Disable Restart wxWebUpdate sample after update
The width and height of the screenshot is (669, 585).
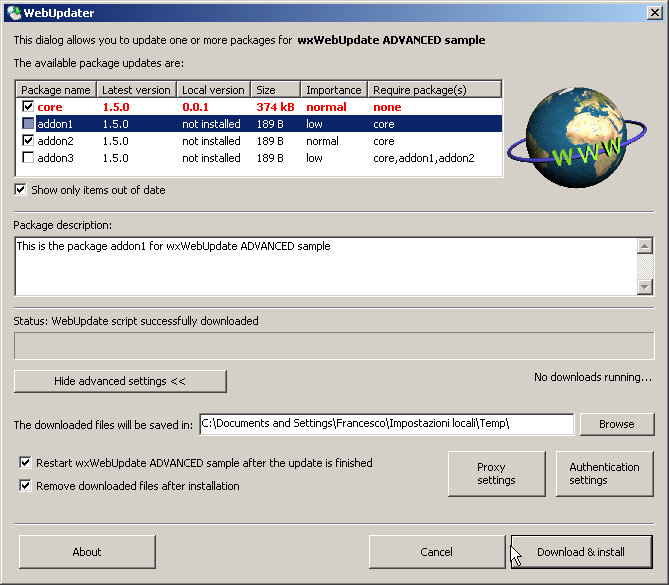(25, 463)
